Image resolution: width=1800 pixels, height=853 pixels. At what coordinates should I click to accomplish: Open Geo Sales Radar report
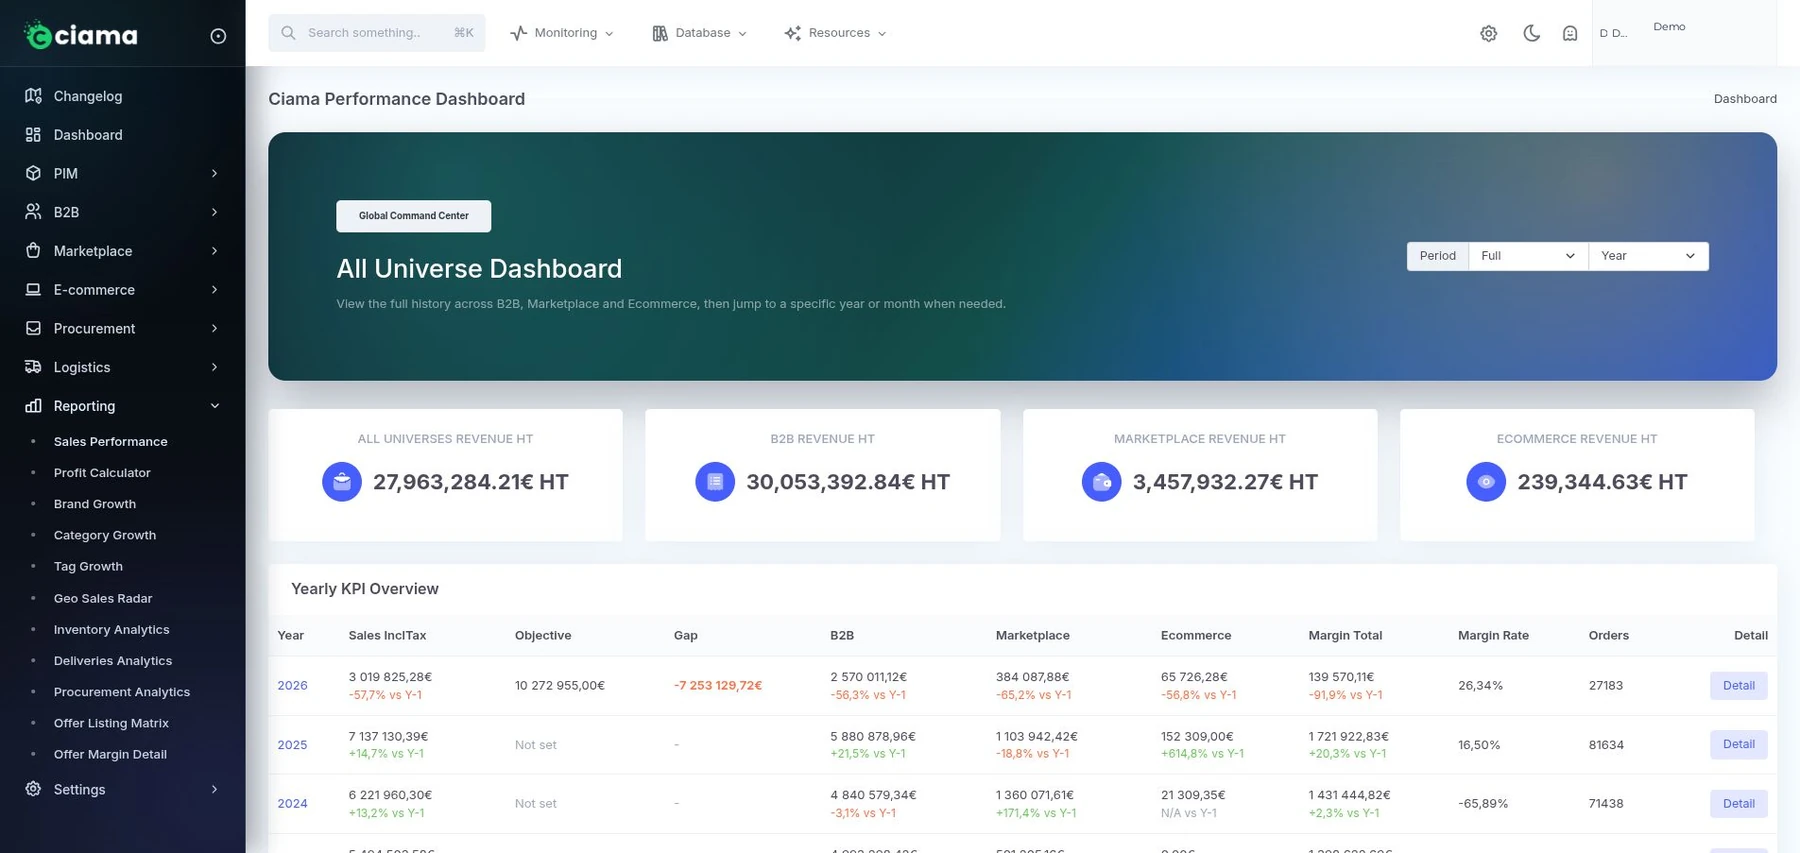point(103,598)
